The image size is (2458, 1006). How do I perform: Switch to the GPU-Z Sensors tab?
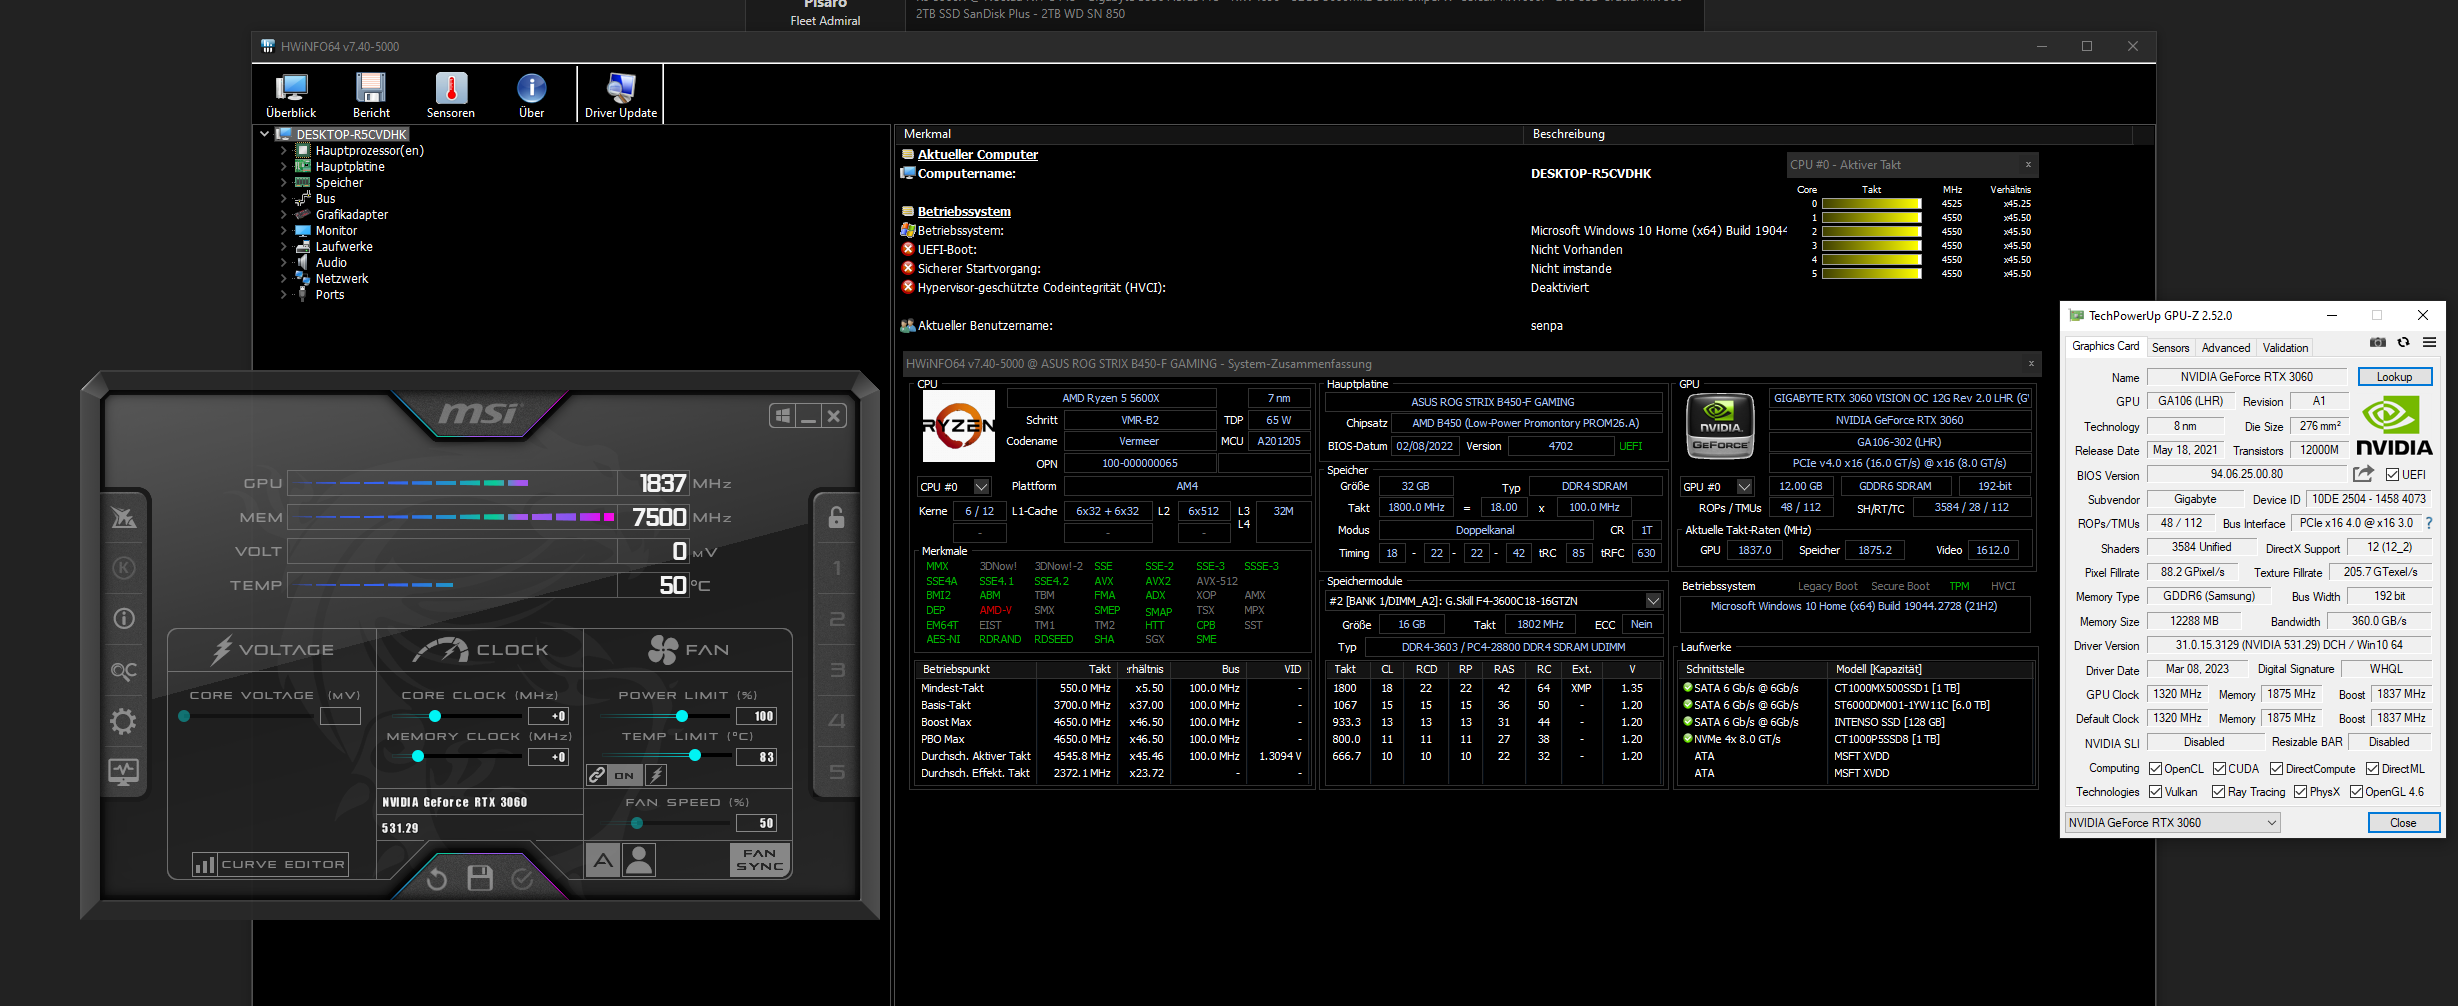[x=2170, y=348]
